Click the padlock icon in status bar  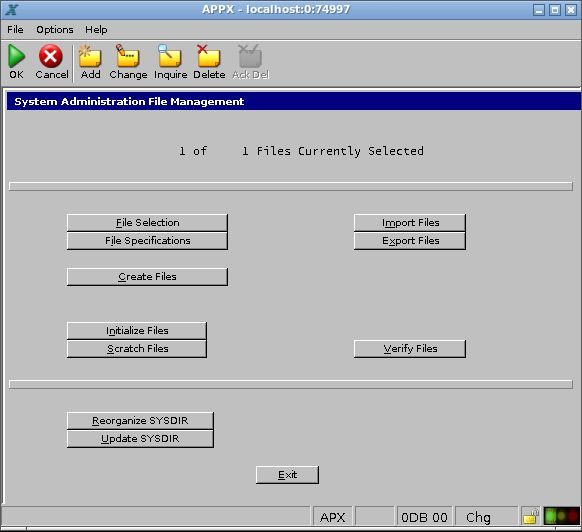[x=530, y=516]
